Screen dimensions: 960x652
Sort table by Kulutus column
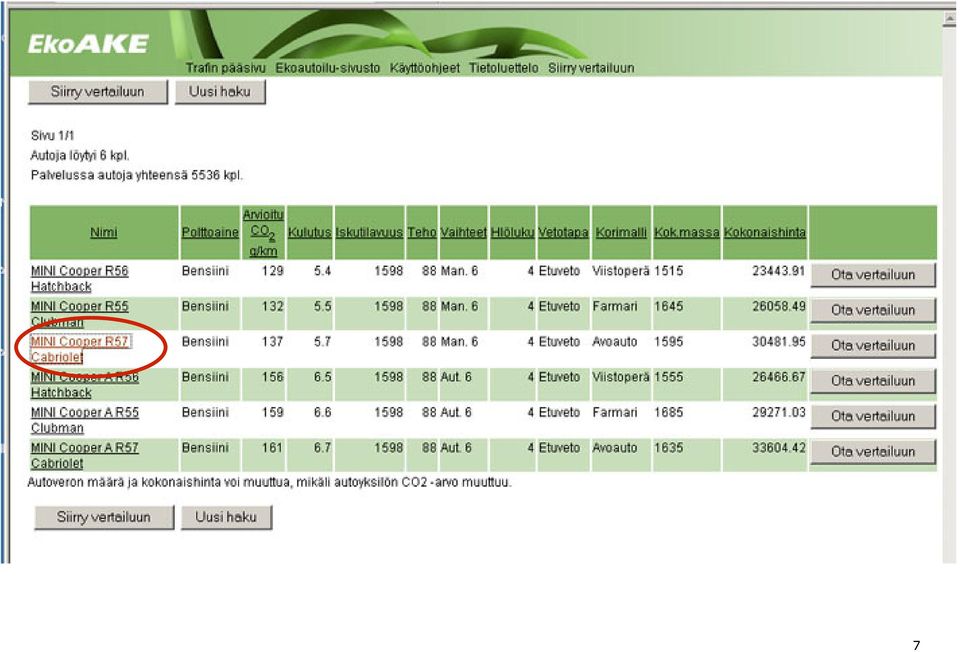click(309, 233)
